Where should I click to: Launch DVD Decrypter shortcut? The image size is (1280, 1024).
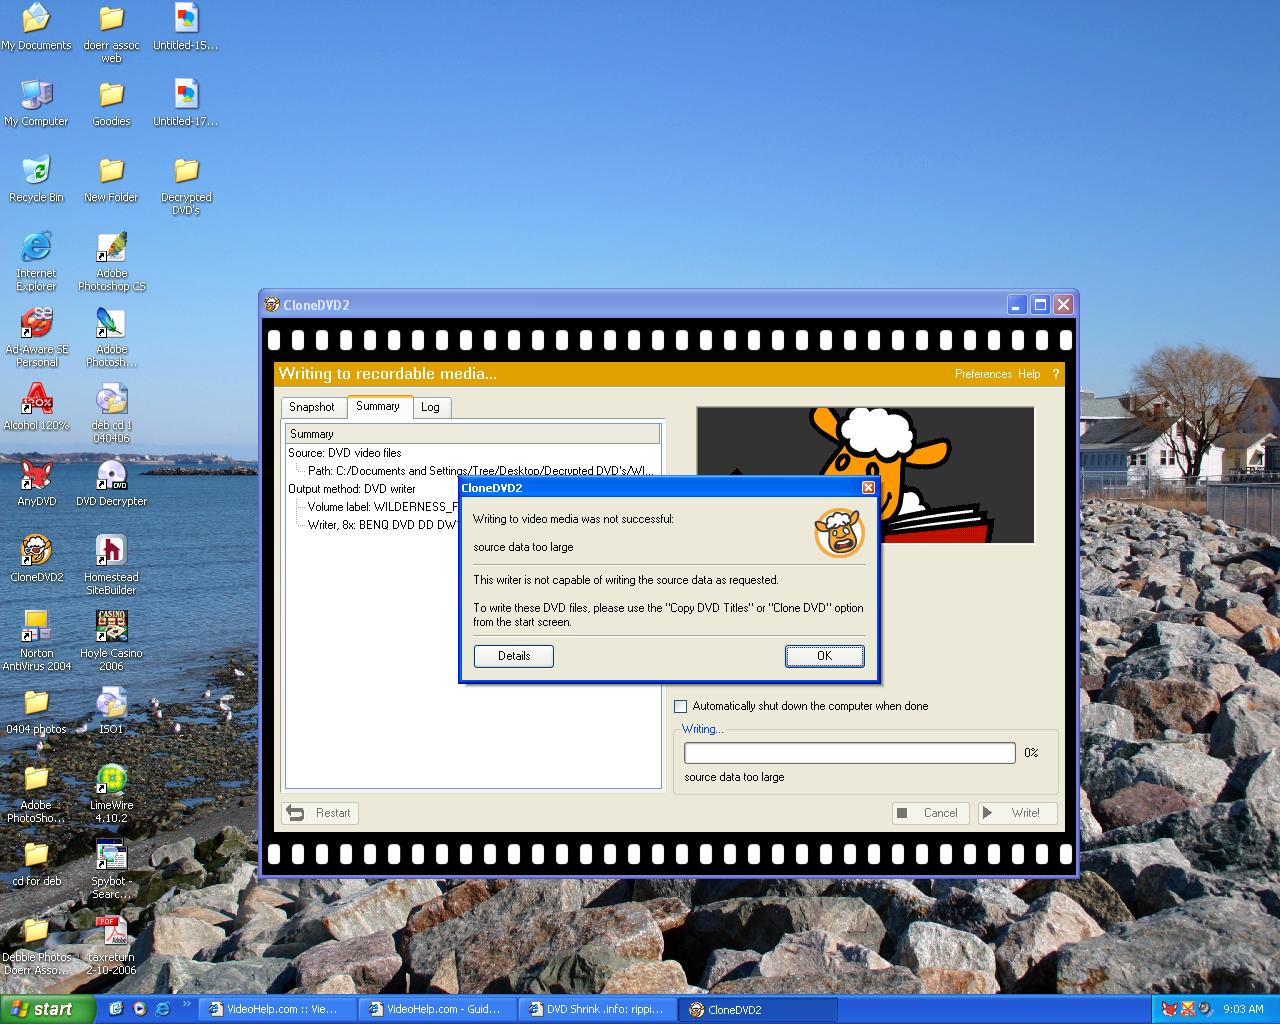[x=111, y=483]
